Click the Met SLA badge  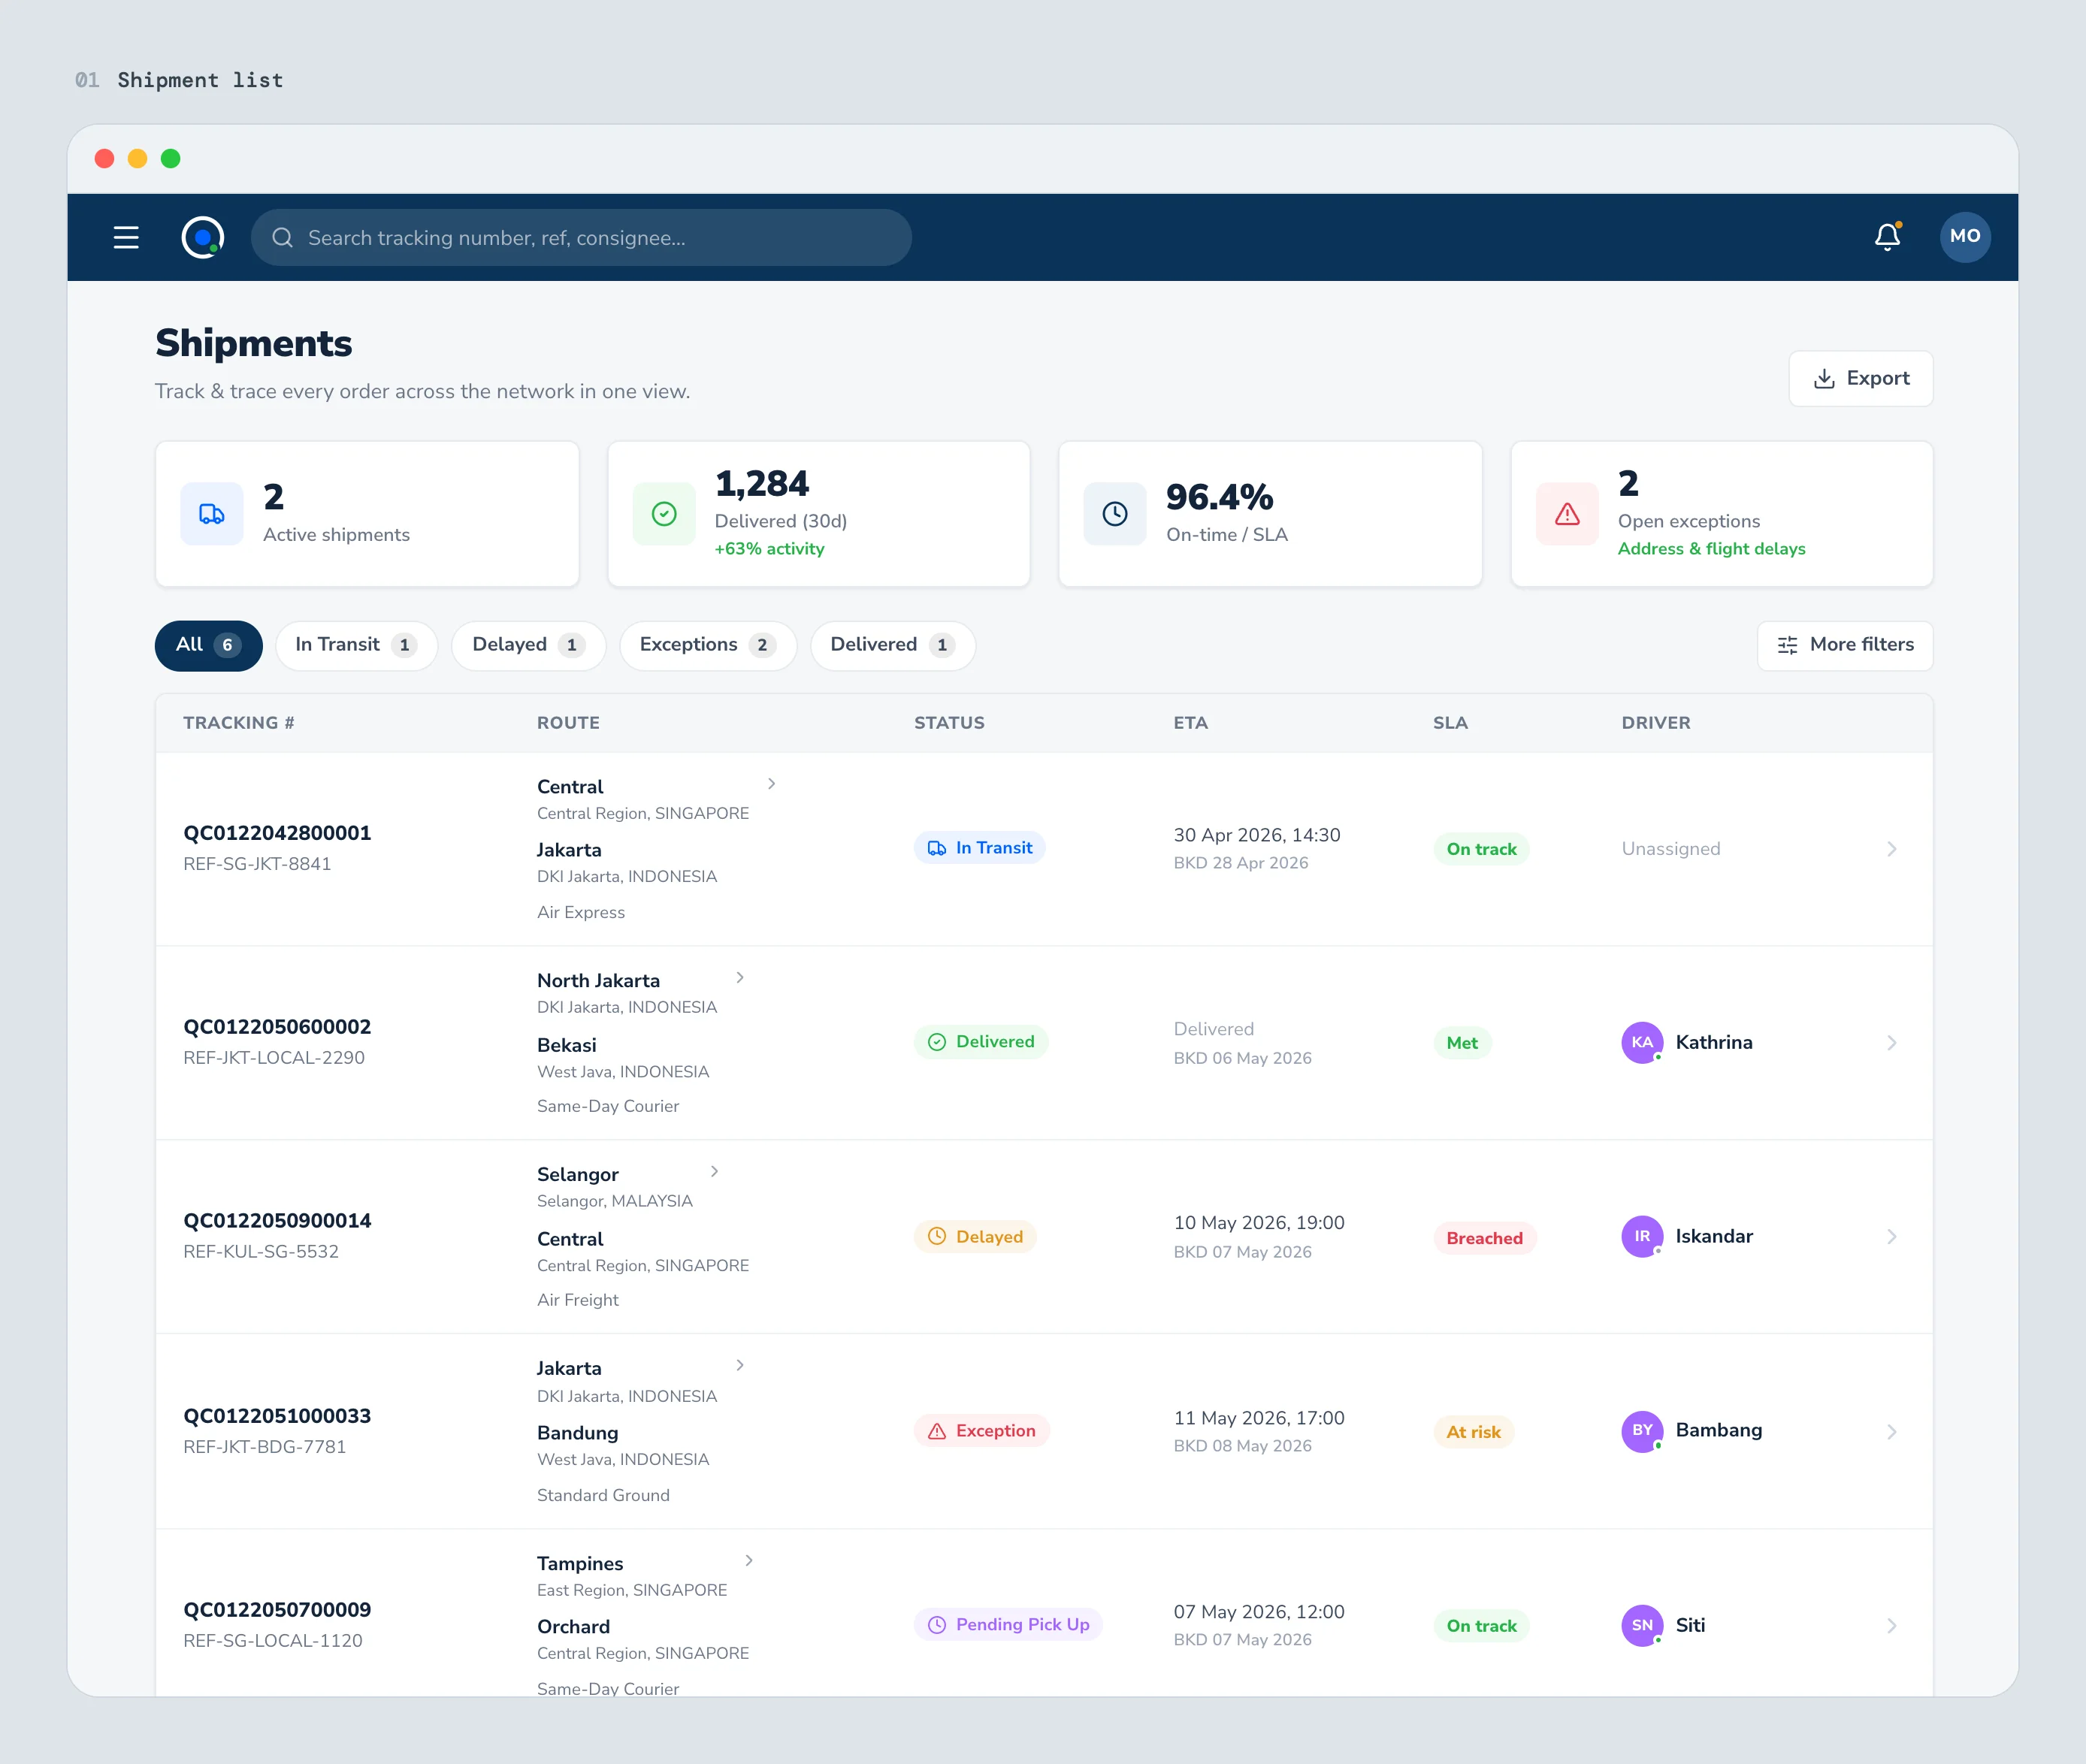click(1462, 1043)
